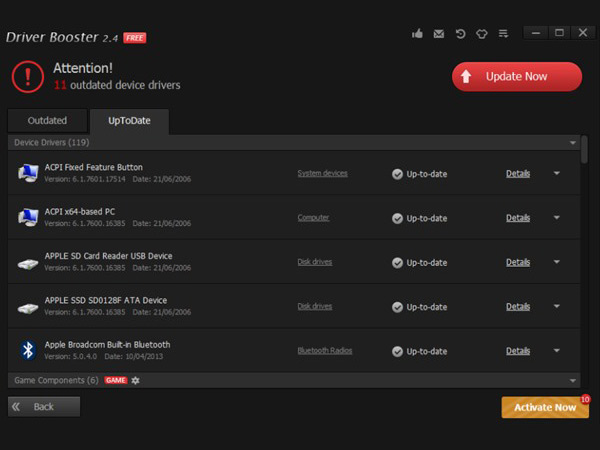Open dropdown arrow for Apple Broadcom Bluetooth
The height and width of the screenshot is (450, 600).
pyautogui.click(x=557, y=351)
